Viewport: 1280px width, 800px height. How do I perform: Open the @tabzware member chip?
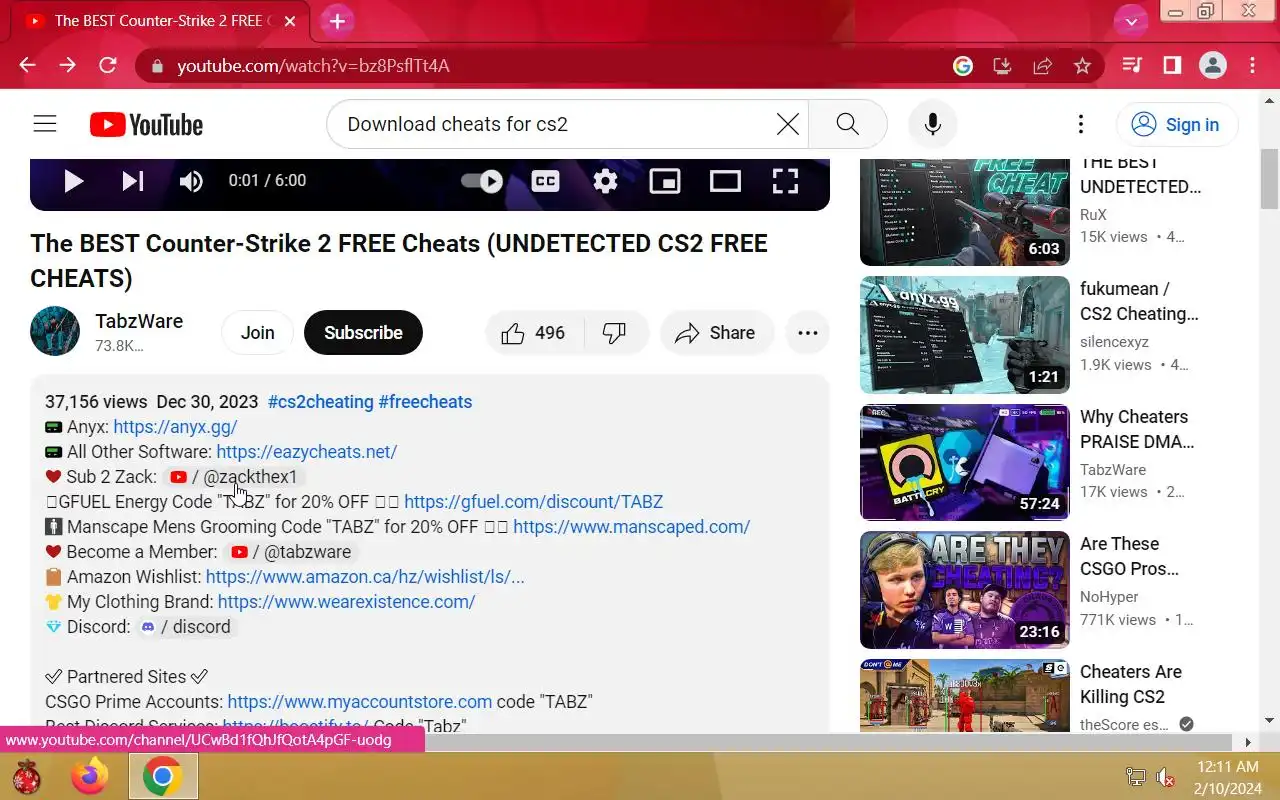point(291,552)
